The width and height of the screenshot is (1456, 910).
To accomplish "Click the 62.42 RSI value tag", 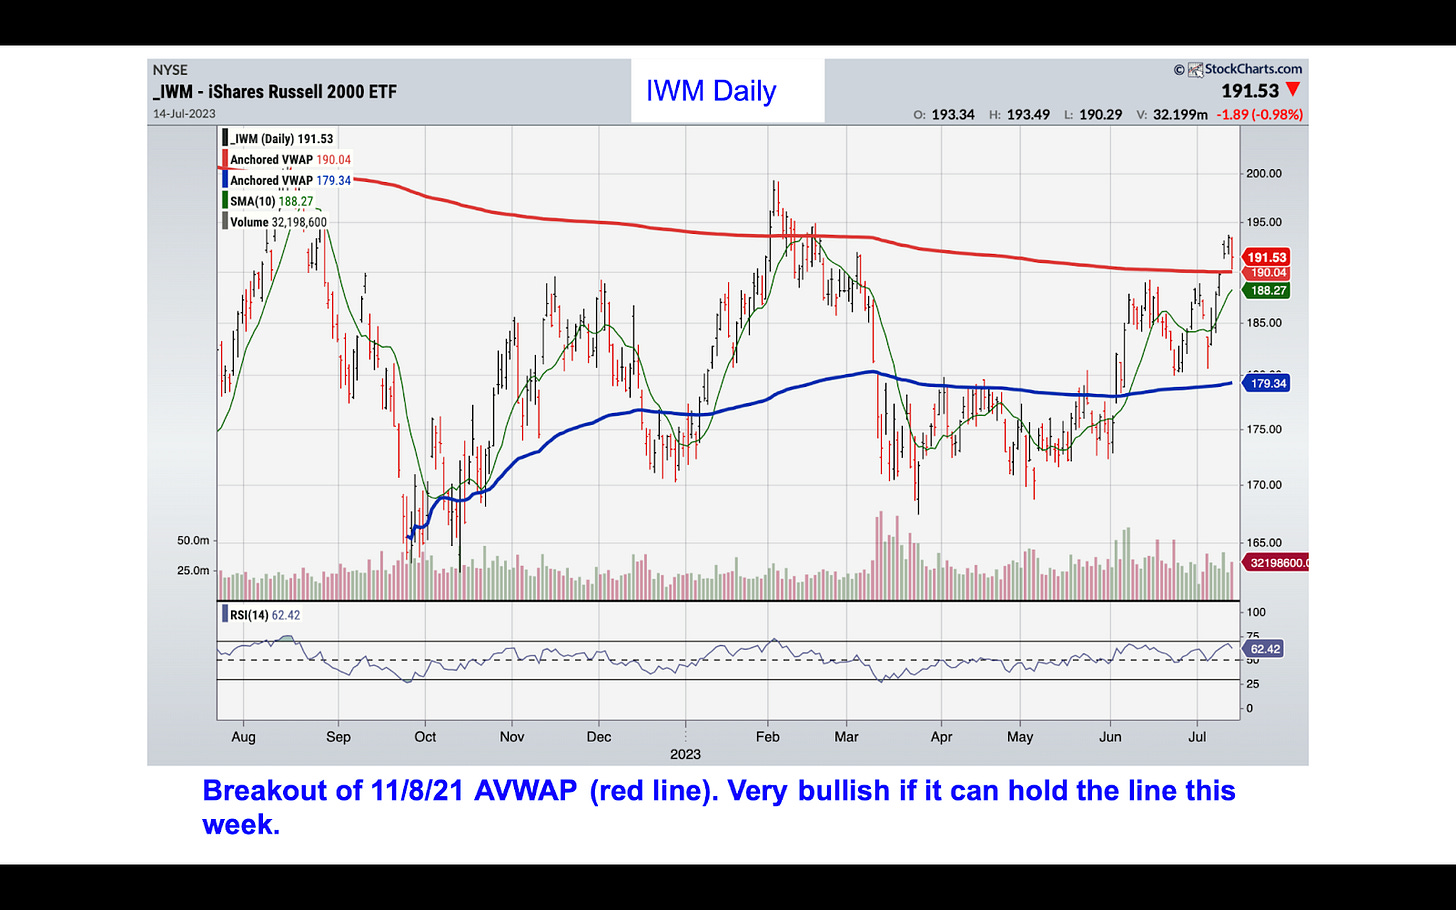I will 1263,650.
